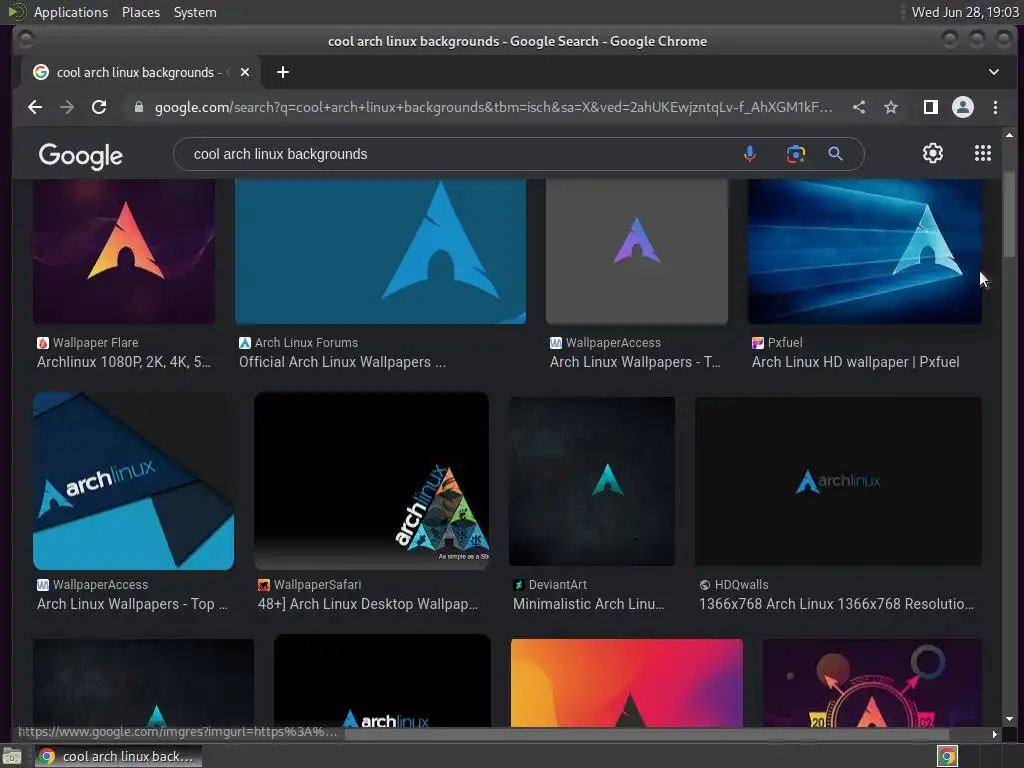Click the forward navigation arrow
This screenshot has width=1024, height=768.
tap(67, 107)
